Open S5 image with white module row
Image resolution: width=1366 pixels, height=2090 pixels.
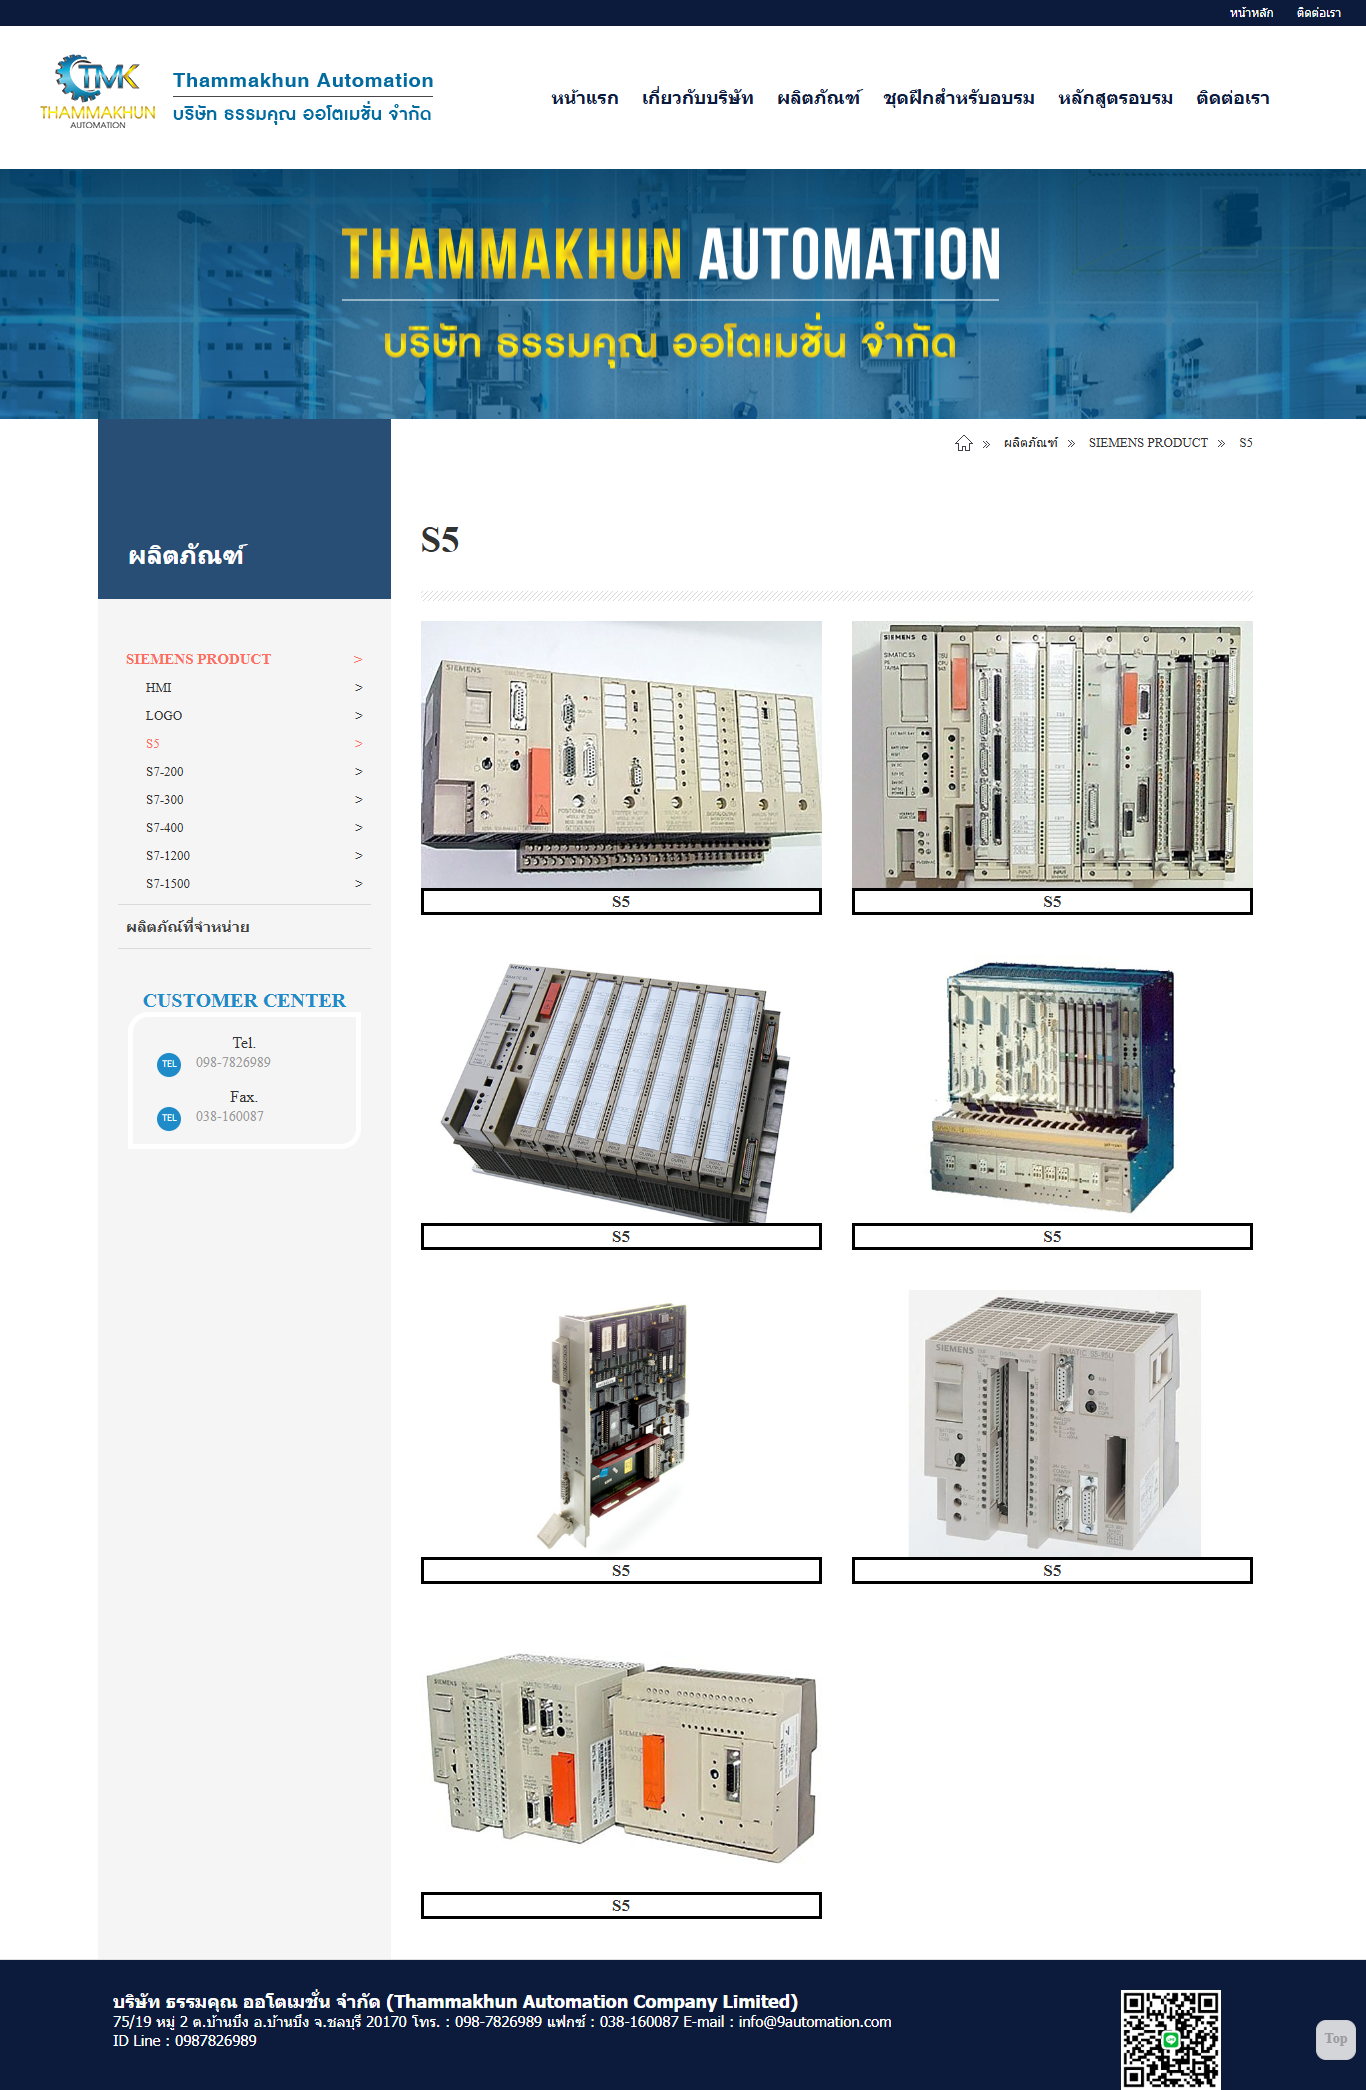(621, 1090)
